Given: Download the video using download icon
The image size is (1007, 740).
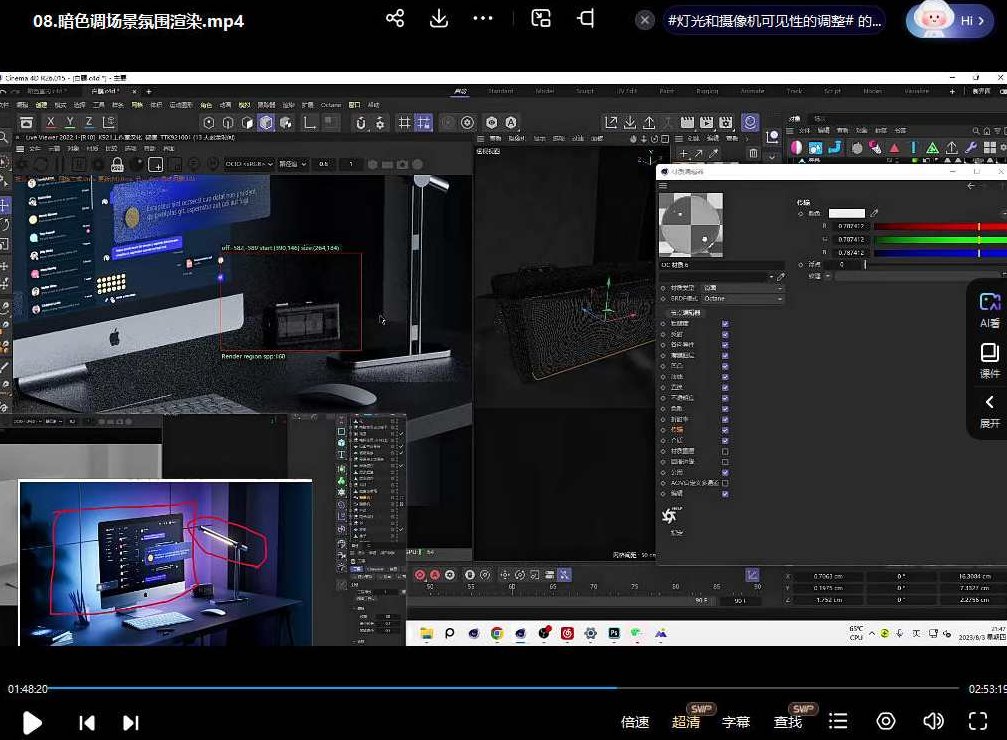Looking at the screenshot, I should coord(438,19).
